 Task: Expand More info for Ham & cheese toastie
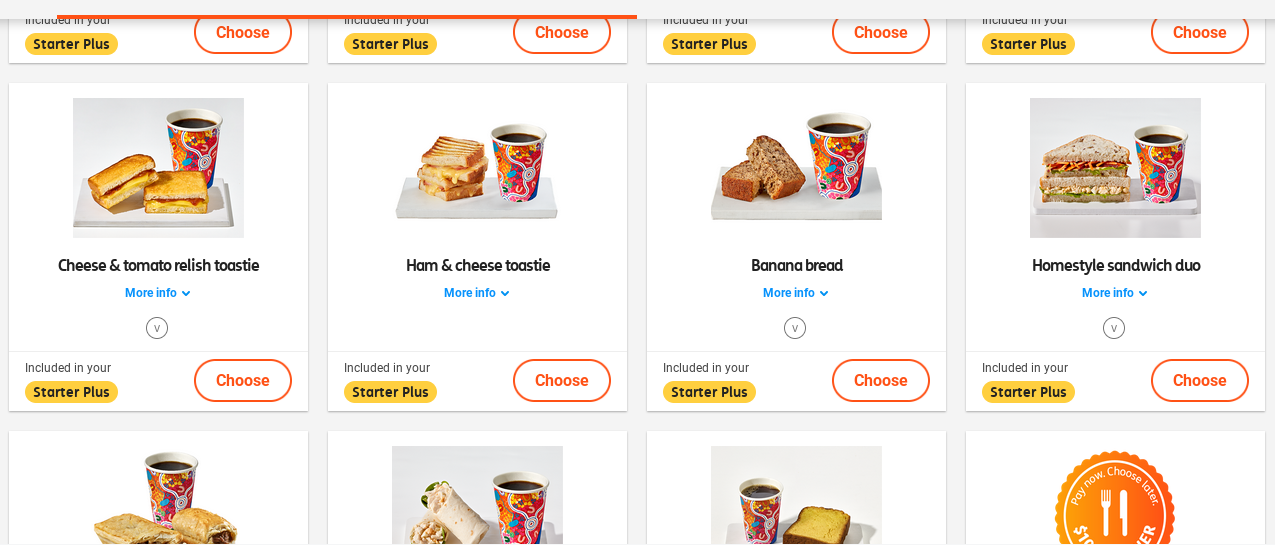pos(477,293)
